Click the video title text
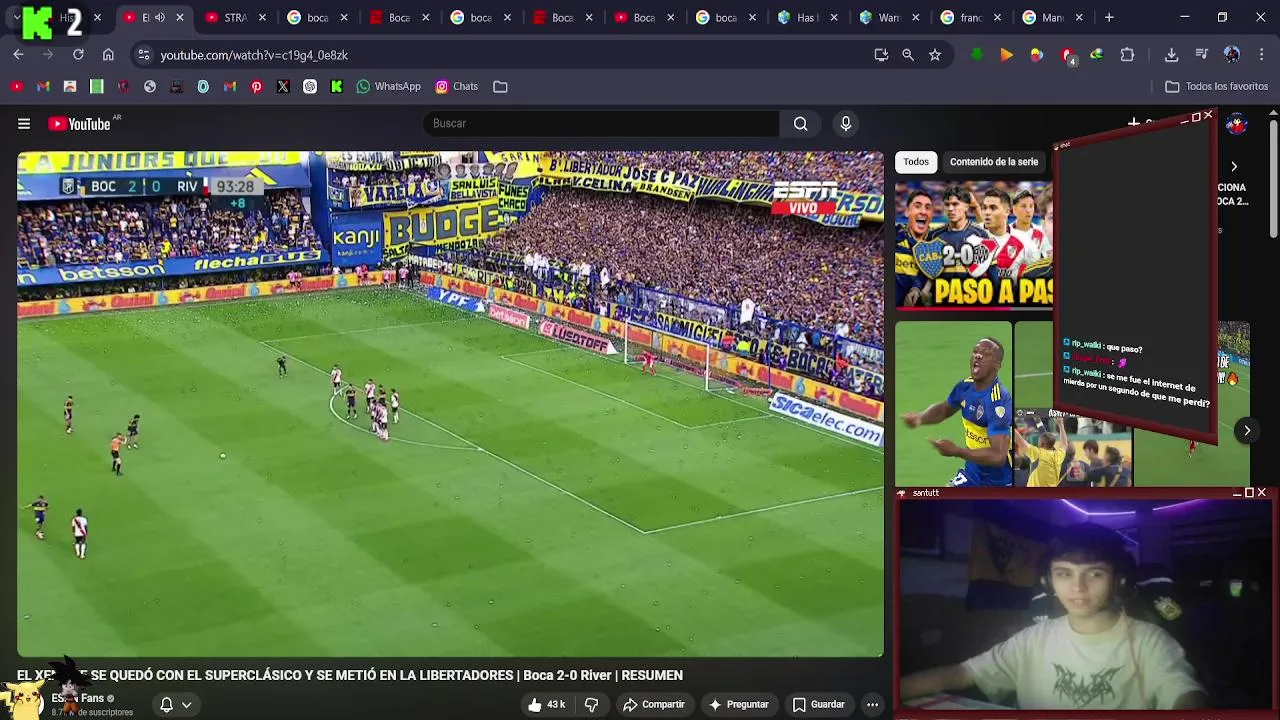 (x=350, y=676)
